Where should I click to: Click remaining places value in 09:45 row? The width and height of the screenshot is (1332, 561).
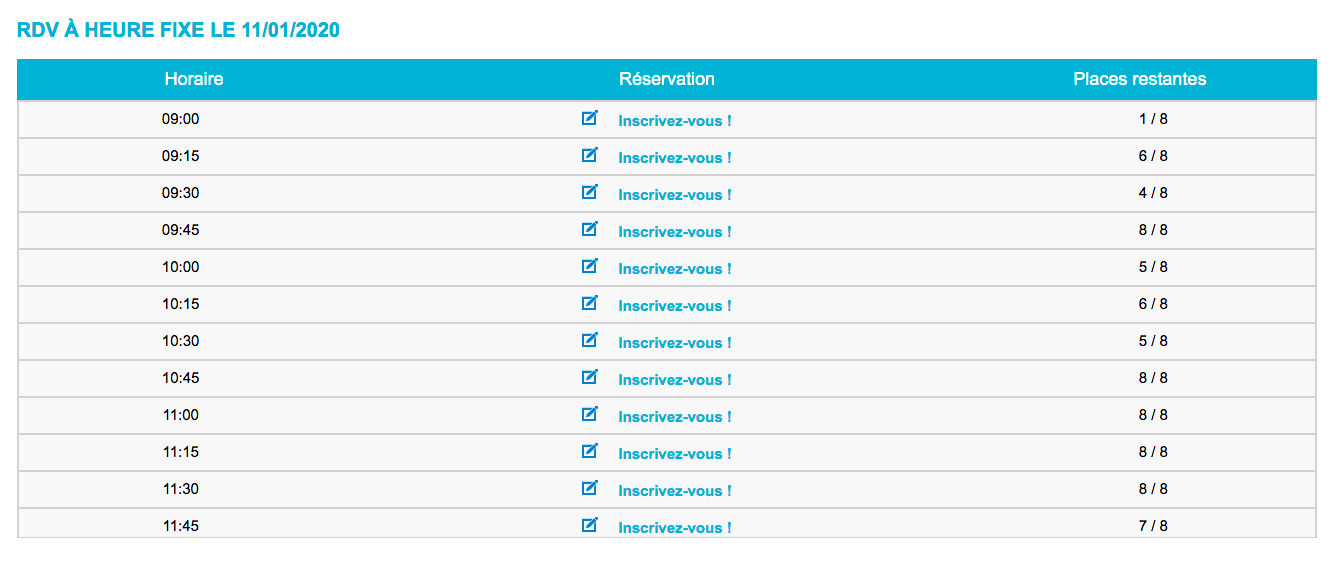pyautogui.click(x=1153, y=230)
